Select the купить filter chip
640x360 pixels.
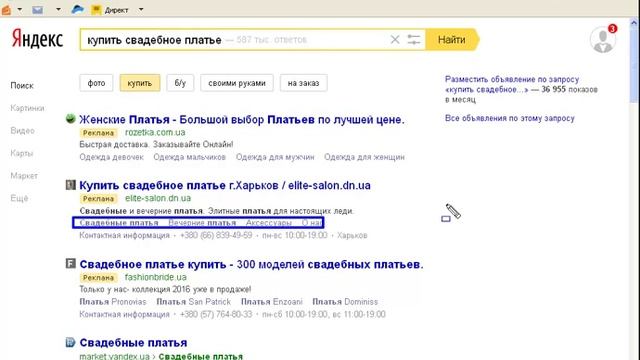coord(140,83)
